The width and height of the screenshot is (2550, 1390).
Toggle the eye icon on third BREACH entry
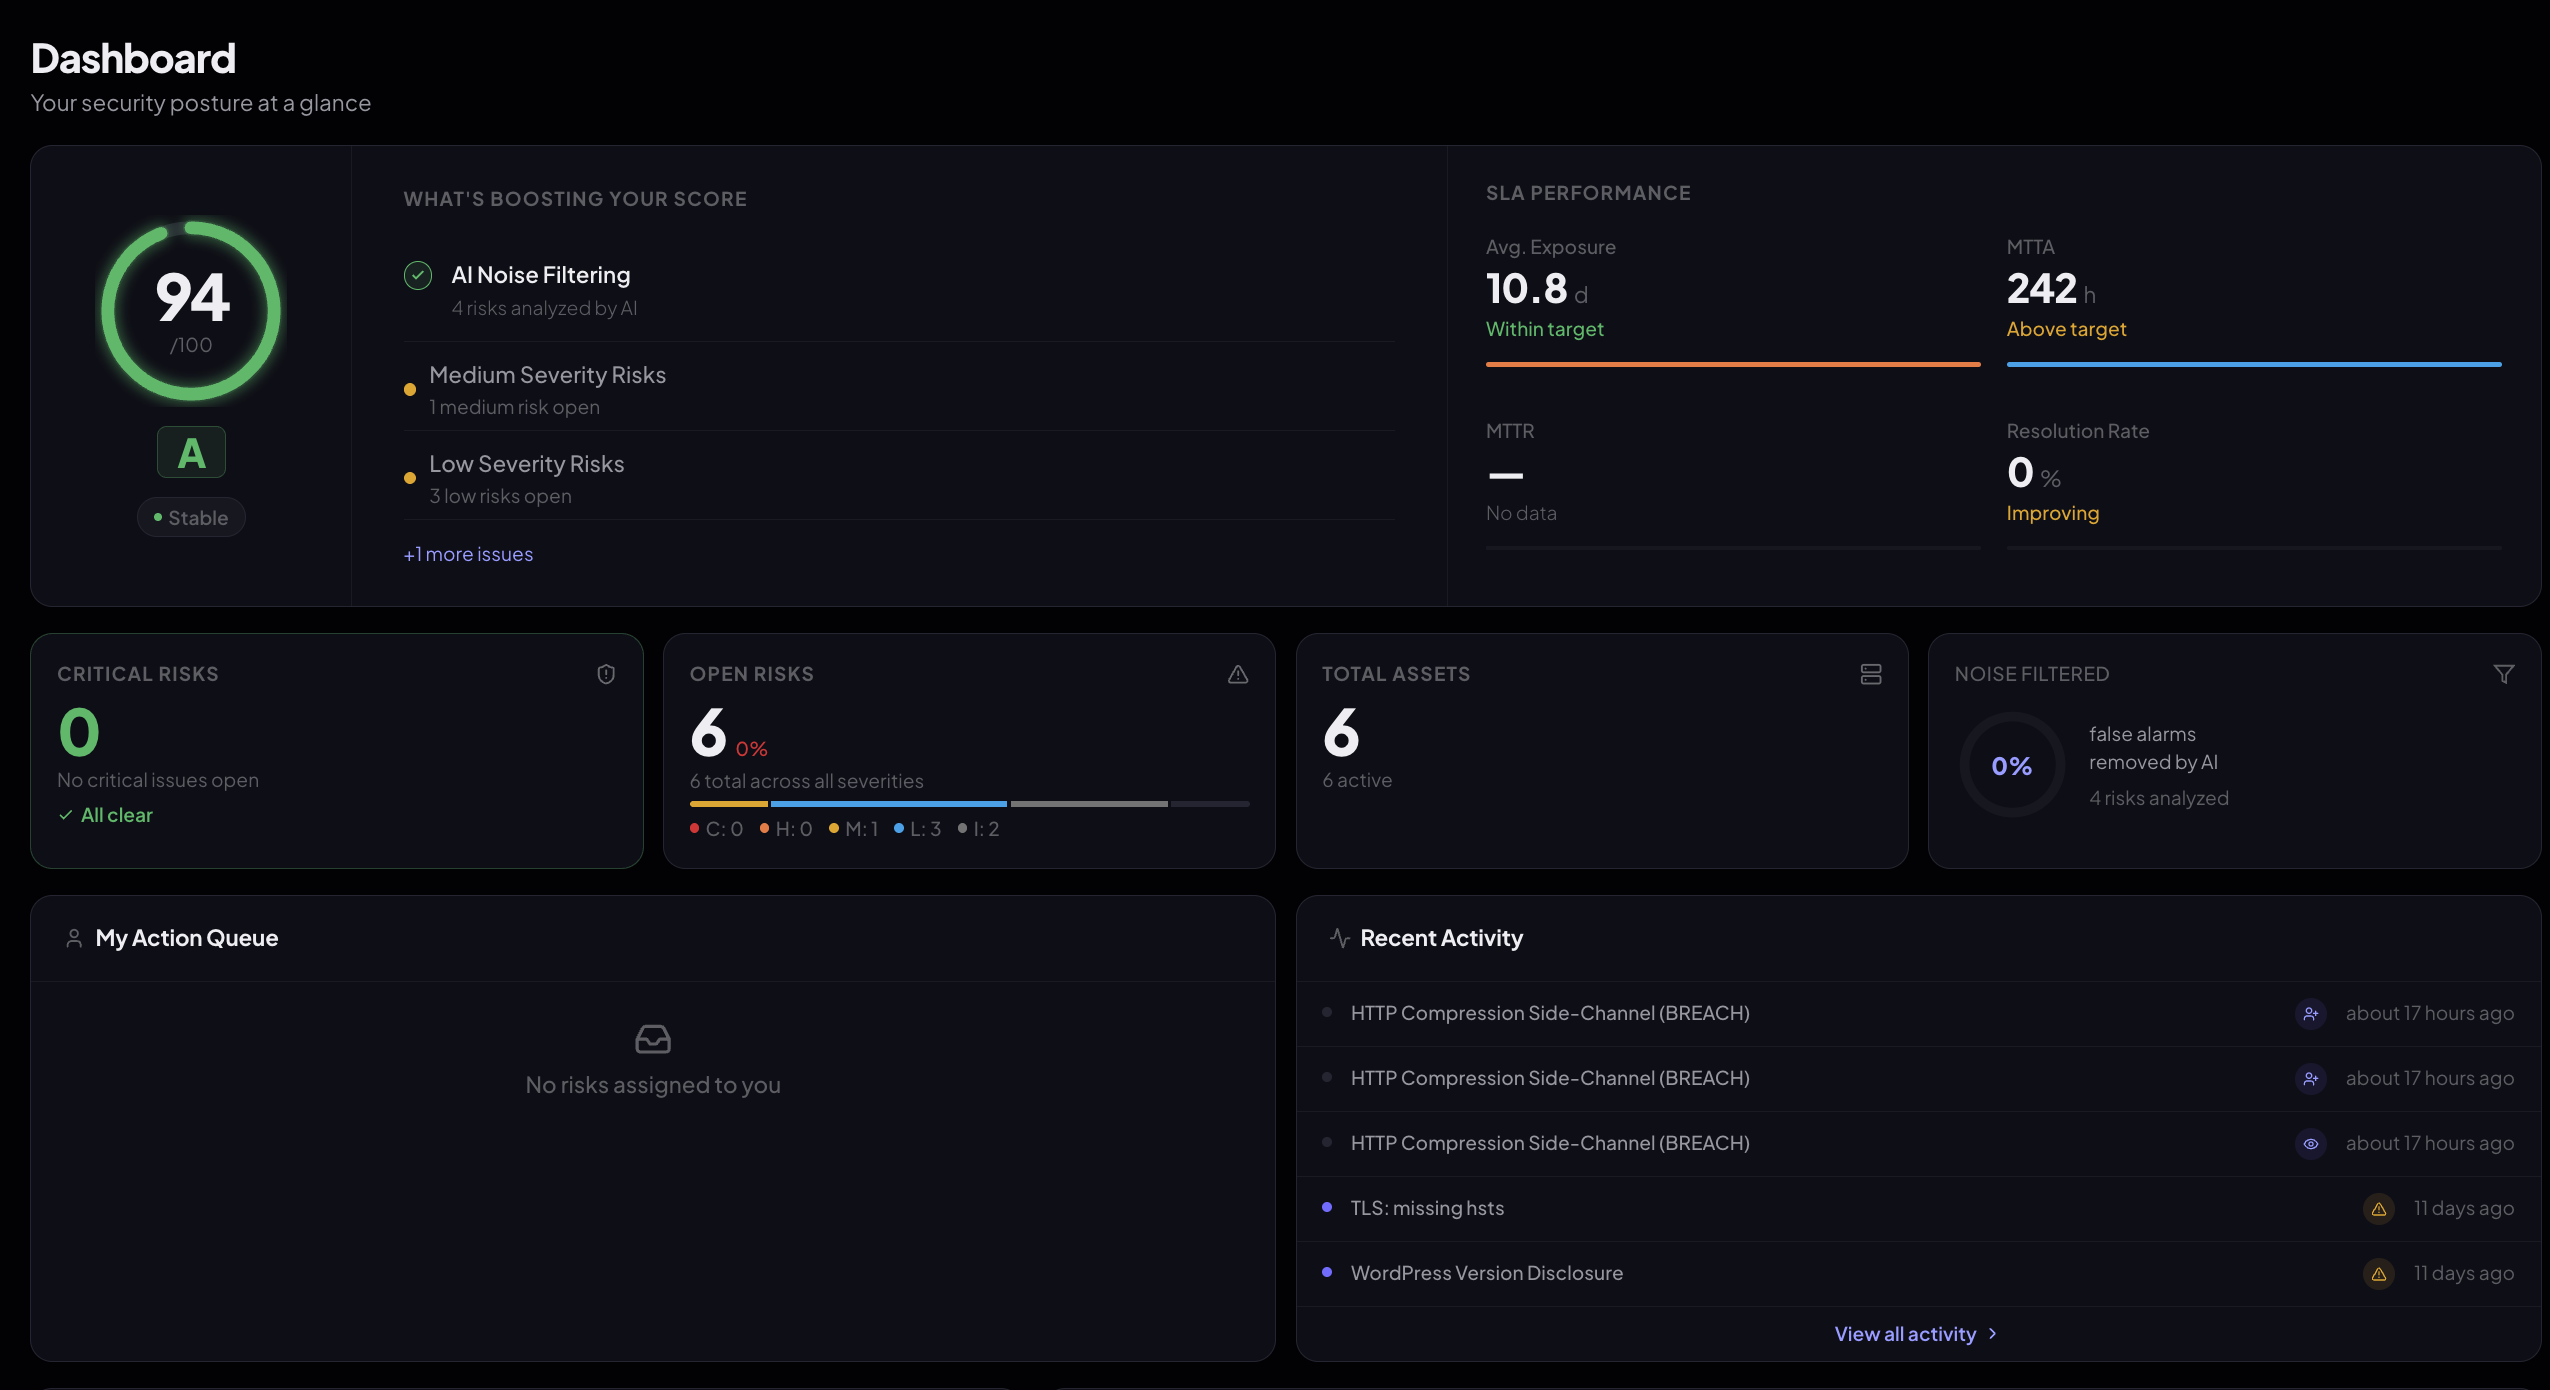(x=2310, y=1144)
